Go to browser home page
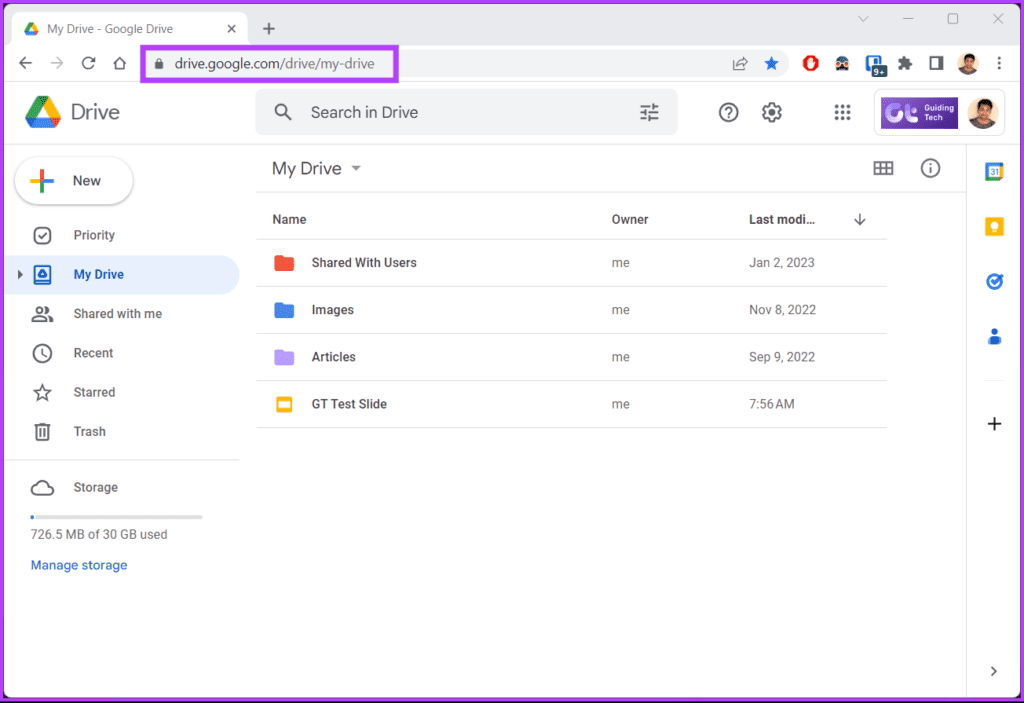 click(x=120, y=63)
